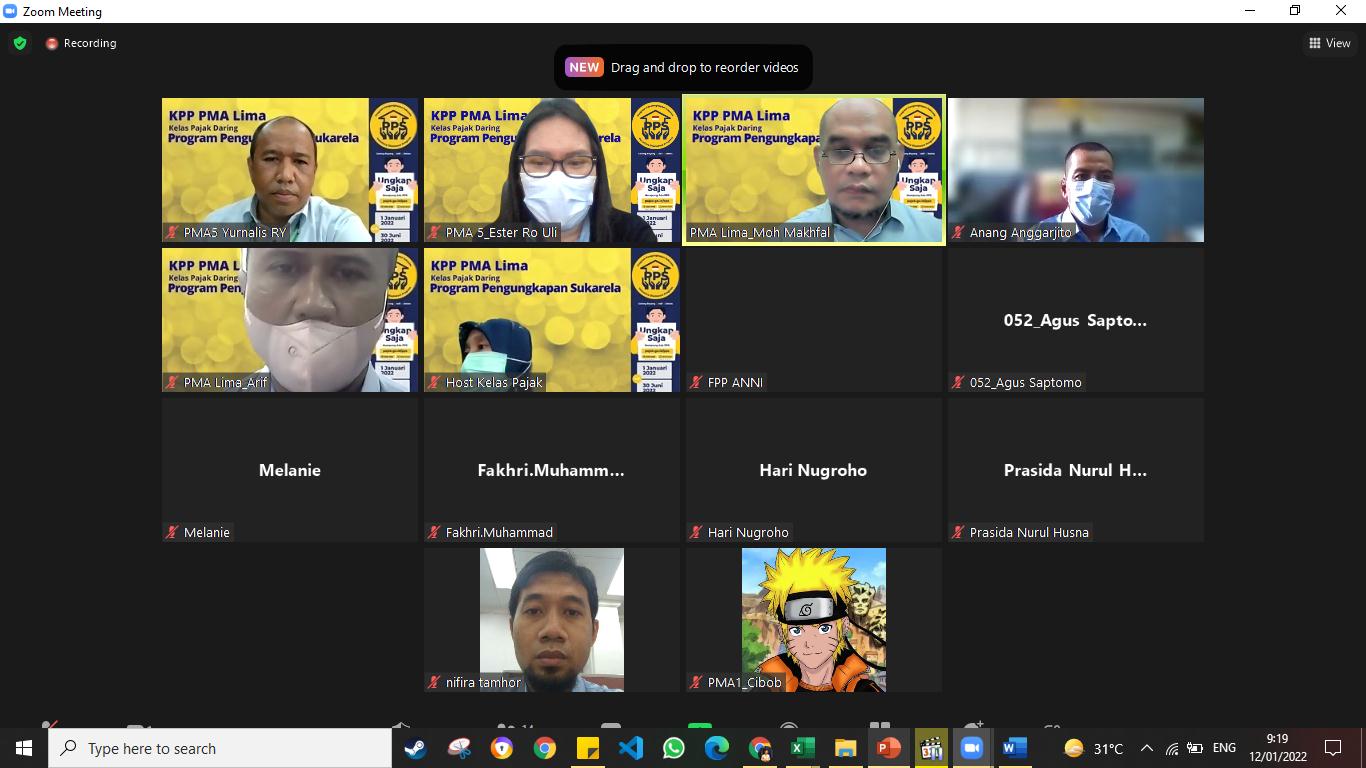Switch to PowerPoint in the taskbar
1366x768 pixels.
tap(888, 748)
